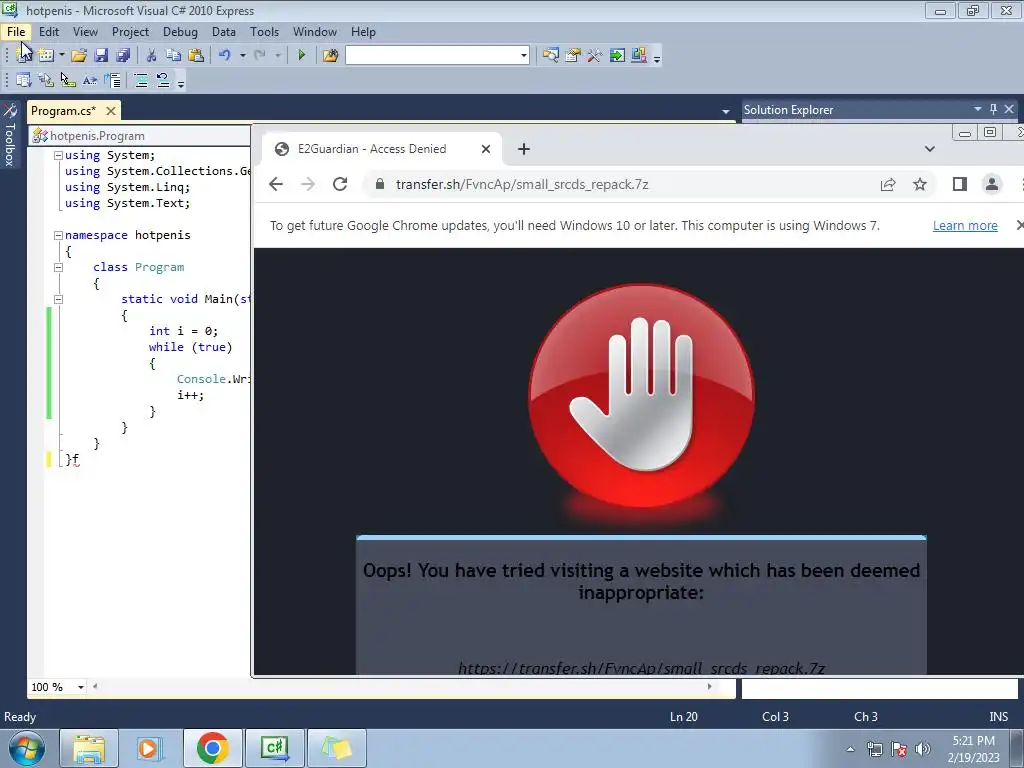
Task: Open the View menu
Action: 86,31
